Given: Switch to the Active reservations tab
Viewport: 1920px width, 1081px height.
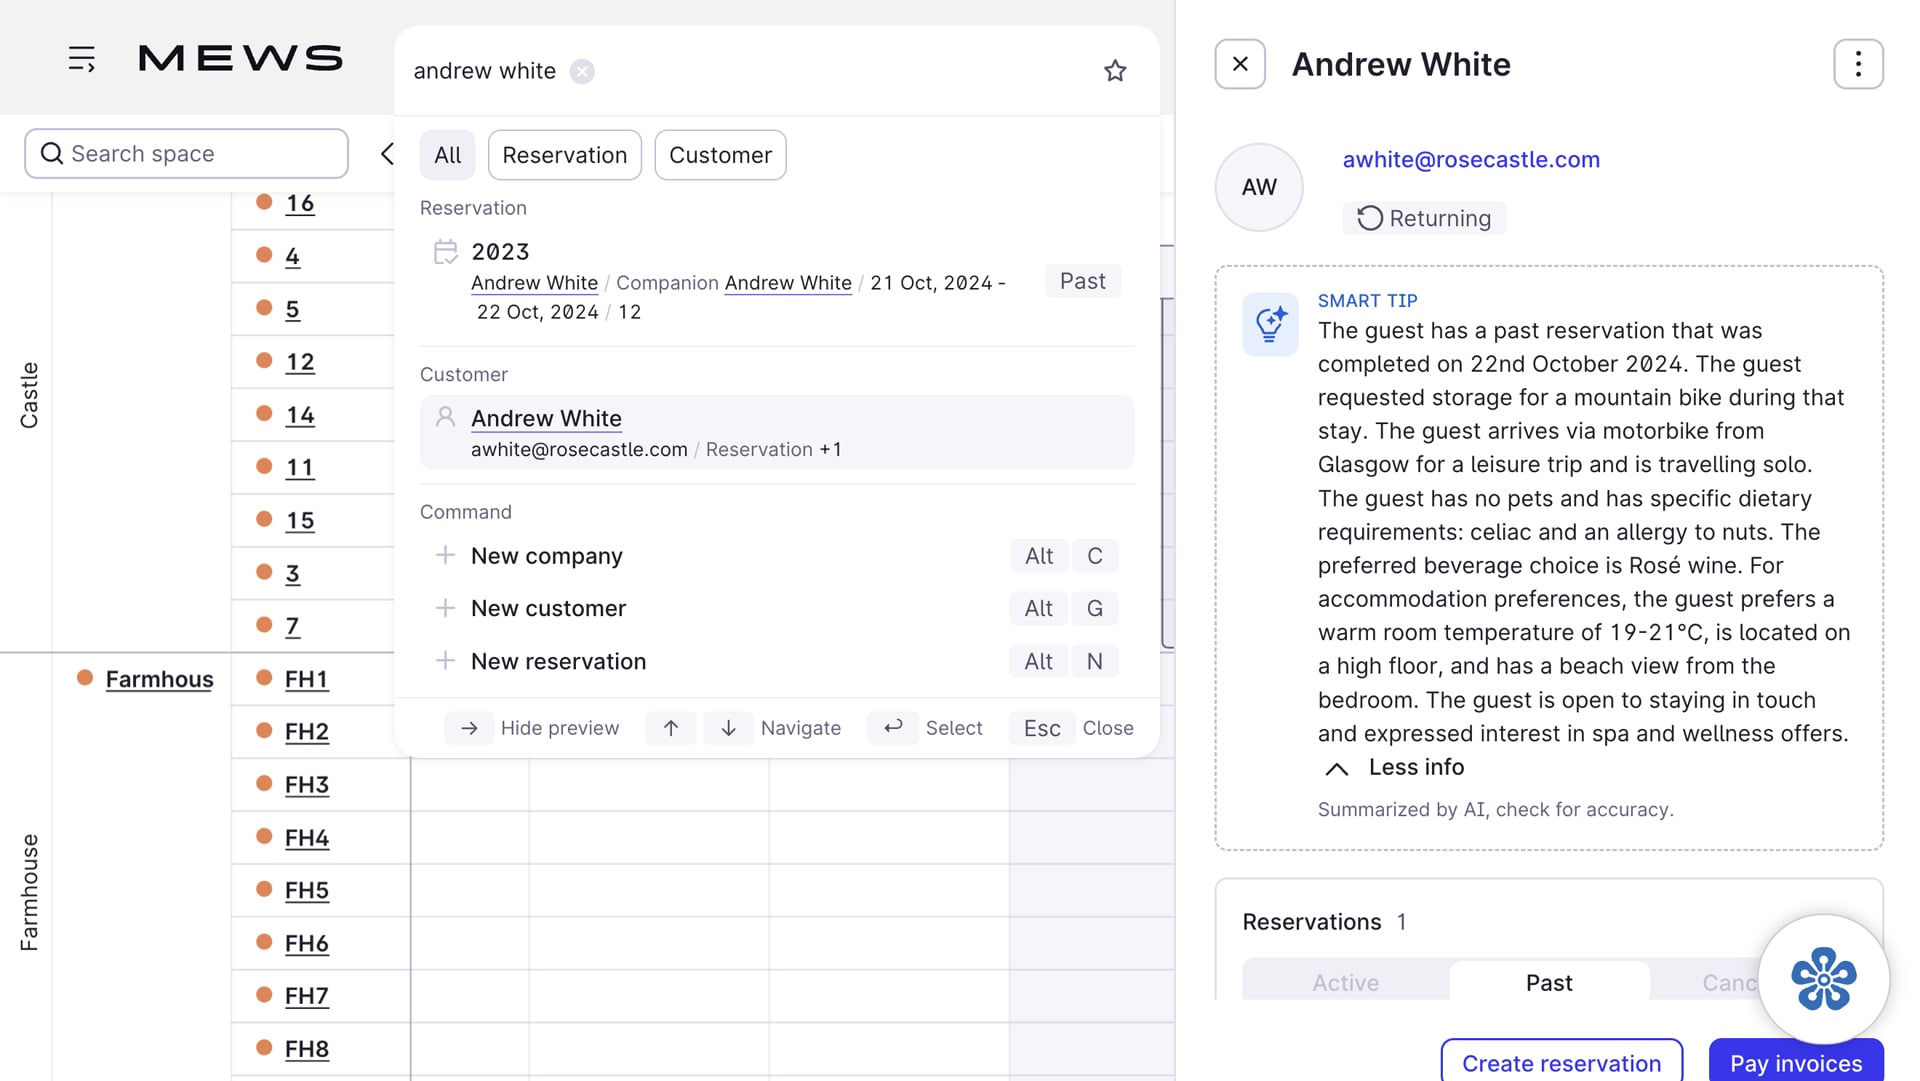Looking at the screenshot, I should (x=1345, y=983).
